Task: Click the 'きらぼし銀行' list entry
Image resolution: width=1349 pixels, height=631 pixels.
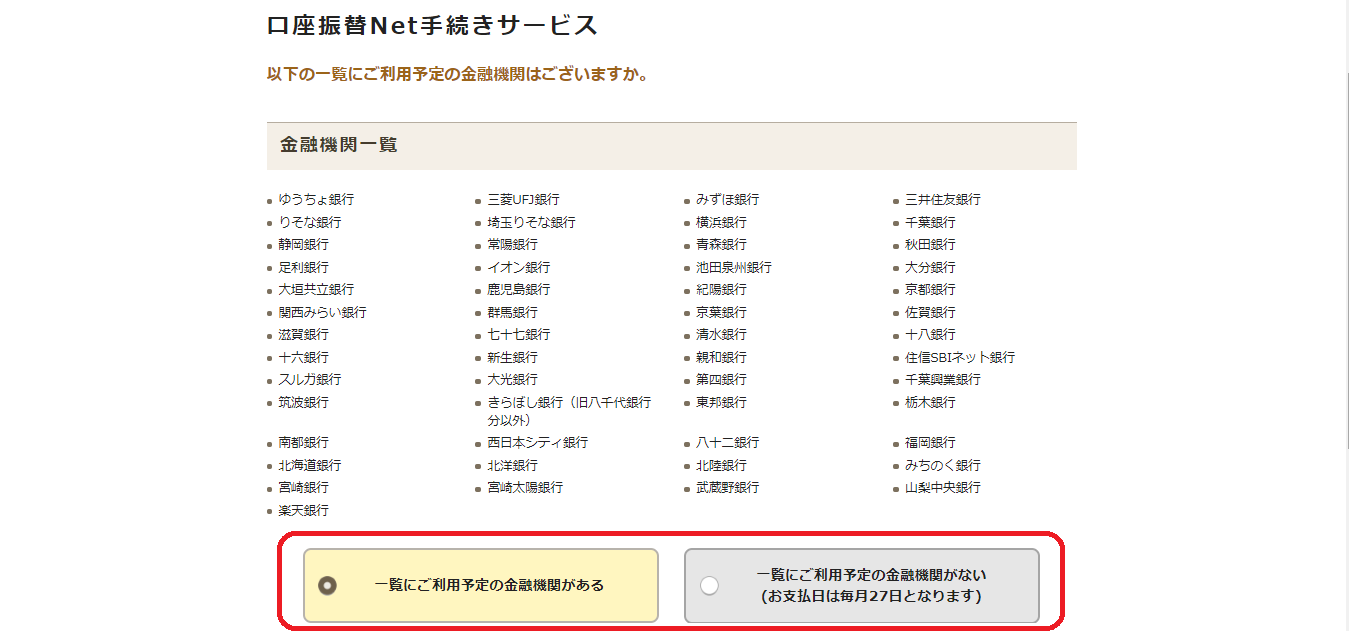Action: (x=569, y=411)
